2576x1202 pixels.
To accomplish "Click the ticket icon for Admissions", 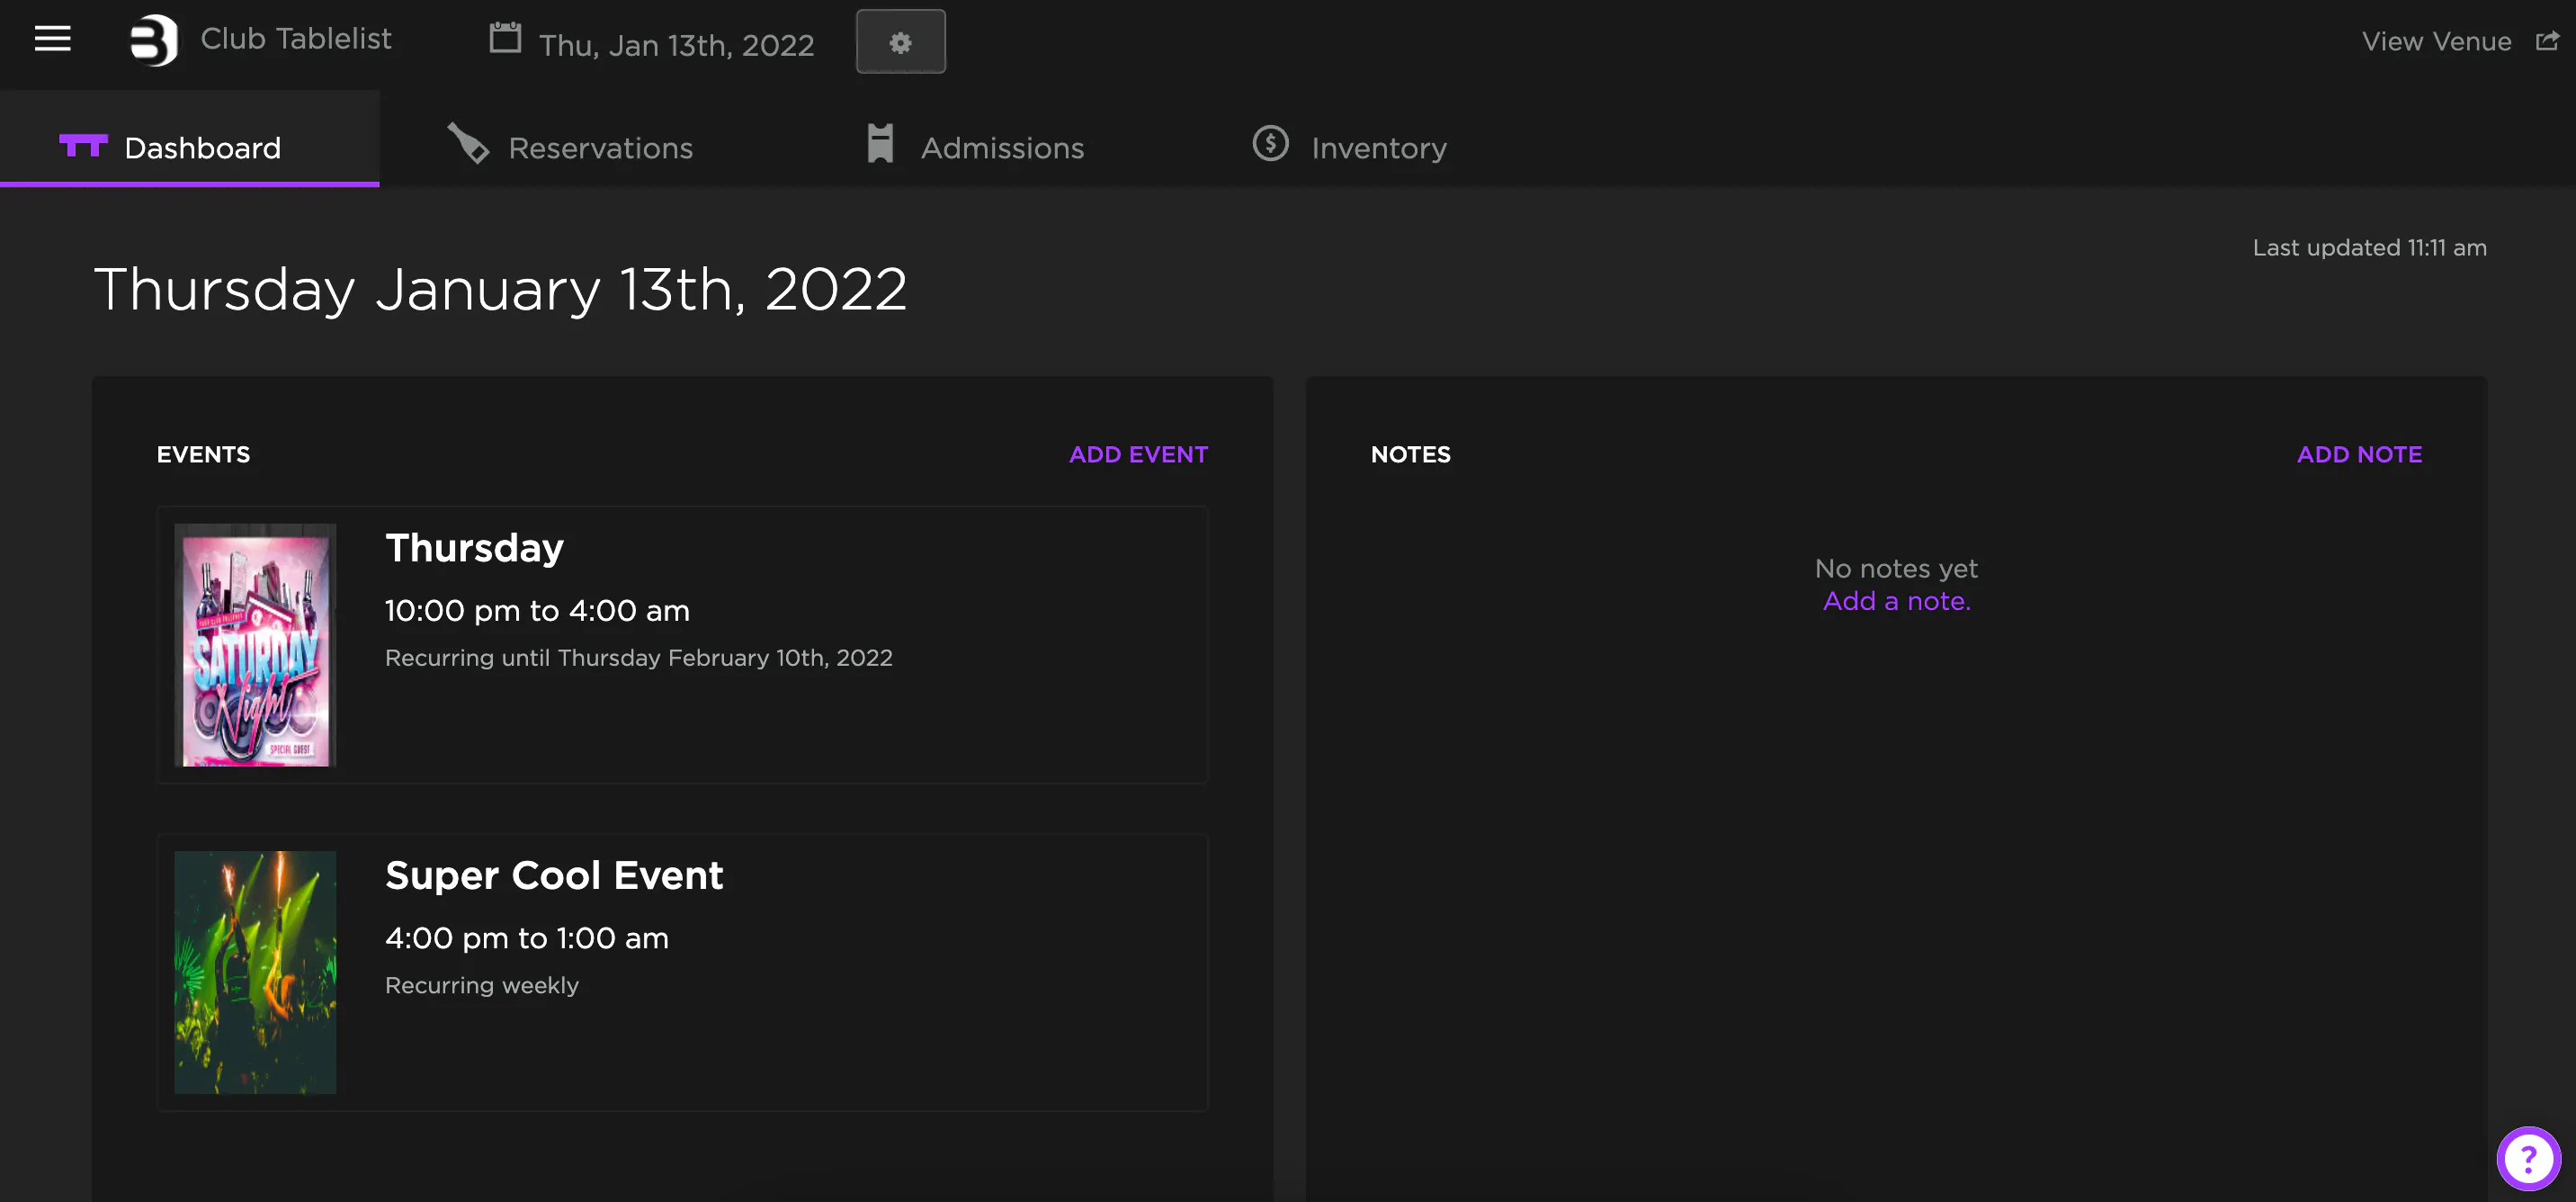I will [880, 145].
